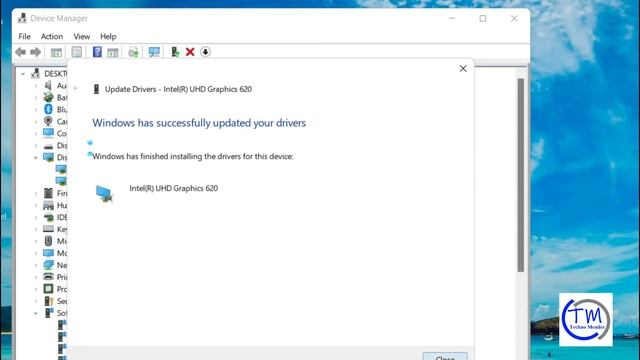The width and height of the screenshot is (640, 360).
Task: Select the Network adapters category icon
Action: pyautogui.click(x=48, y=265)
